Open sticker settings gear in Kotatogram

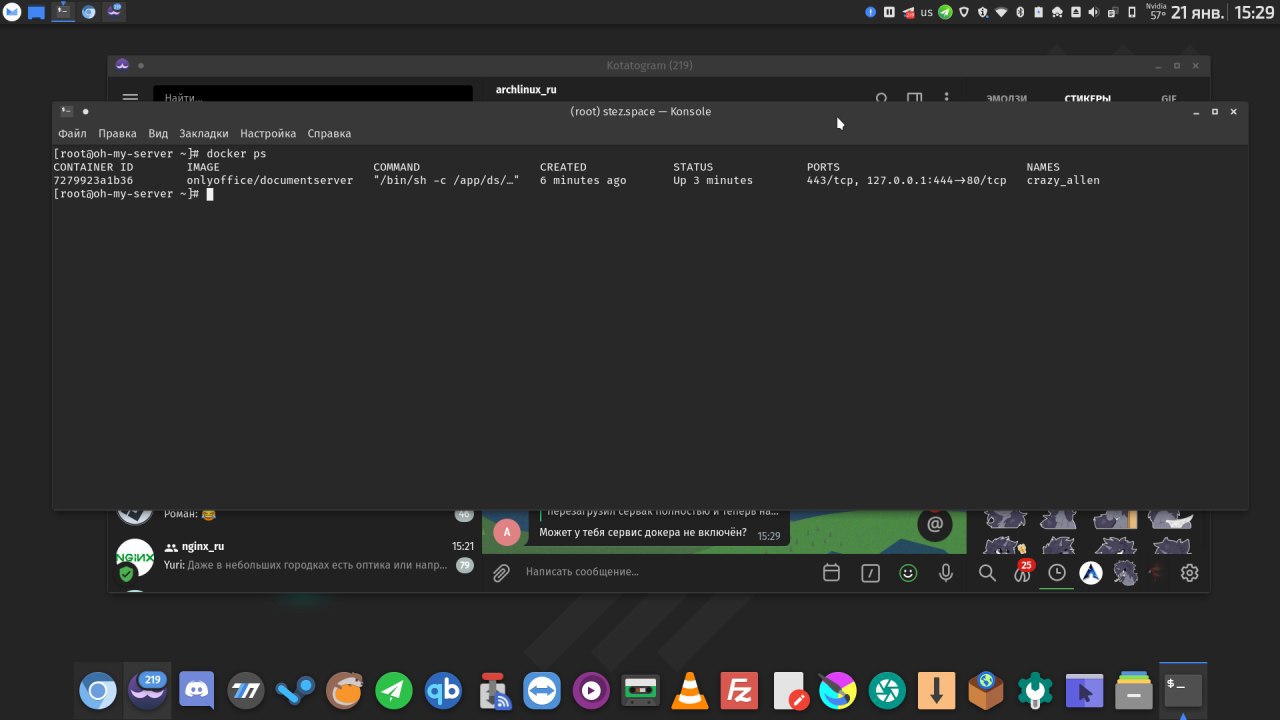pyautogui.click(x=1189, y=573)
